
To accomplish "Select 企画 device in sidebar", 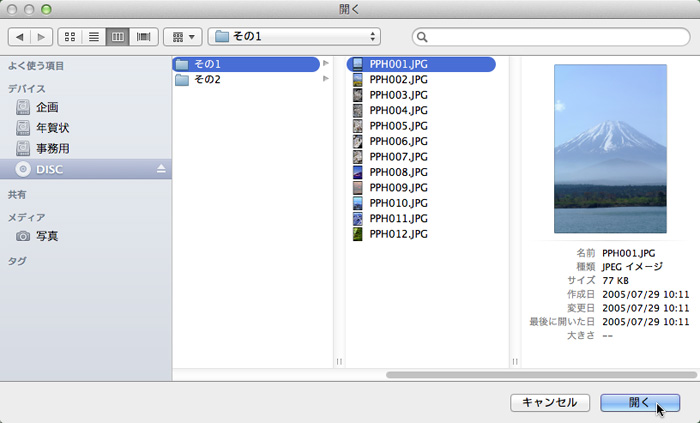I will [x=47, y=107].
